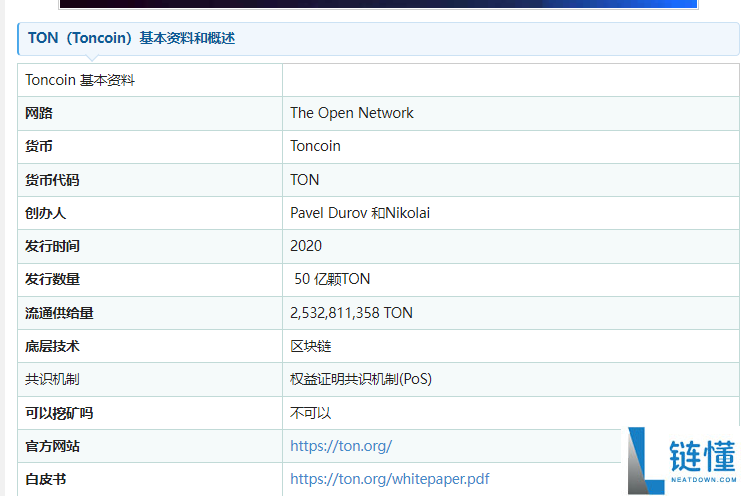The image size is (741, 496).
Task: Select the 'TON' currency code value
Action: (305, 180)
